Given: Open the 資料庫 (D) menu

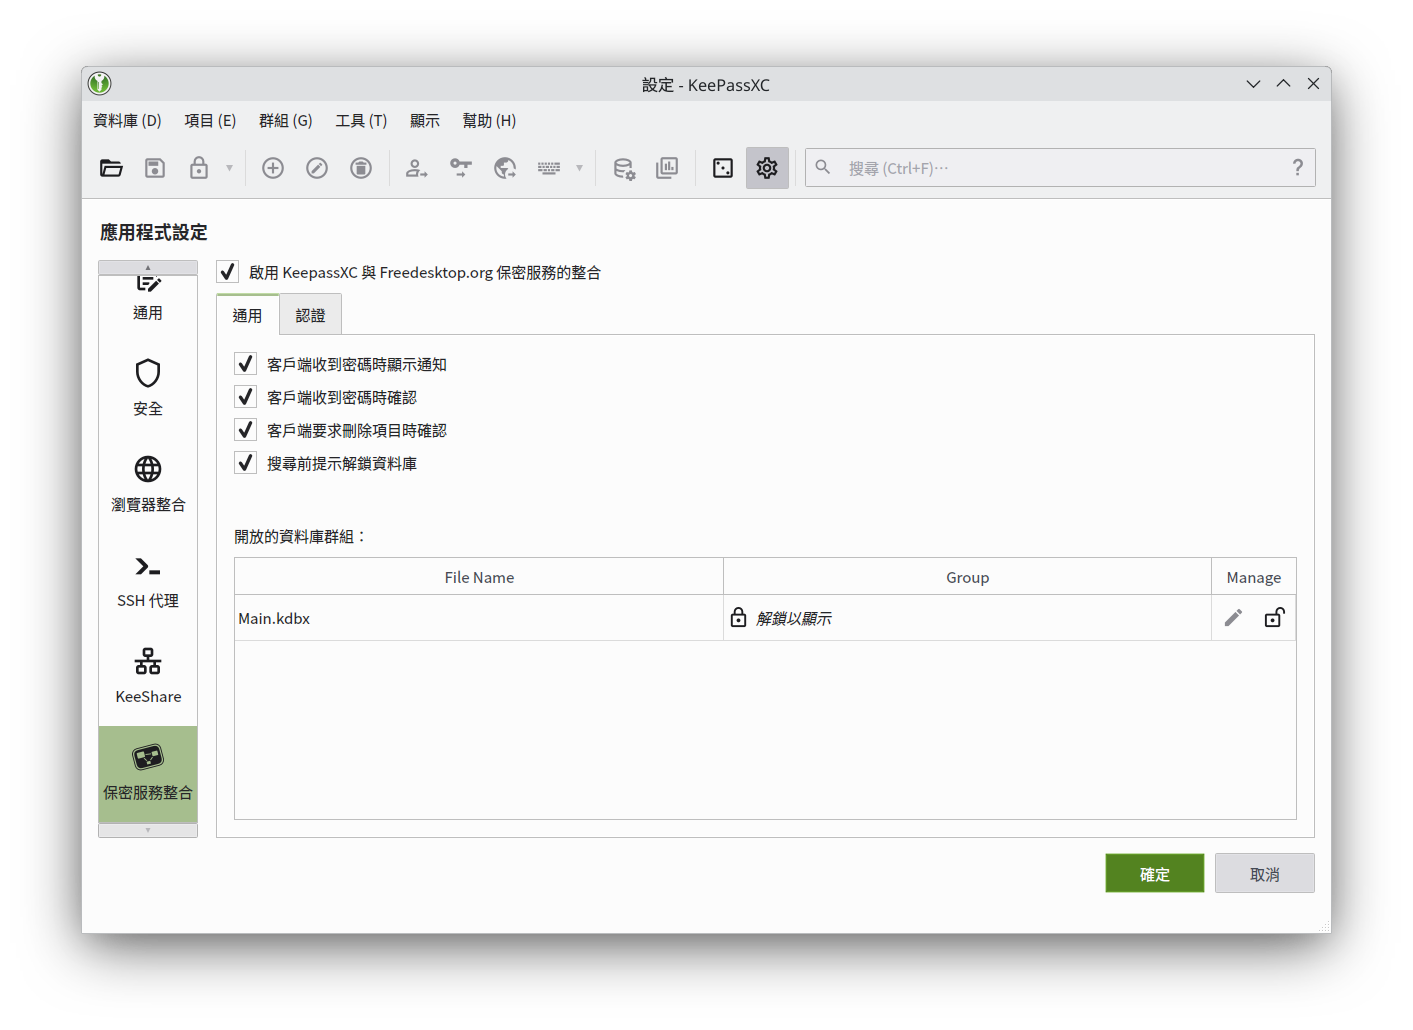Looking at the screenshot, I should pos(127,120).
